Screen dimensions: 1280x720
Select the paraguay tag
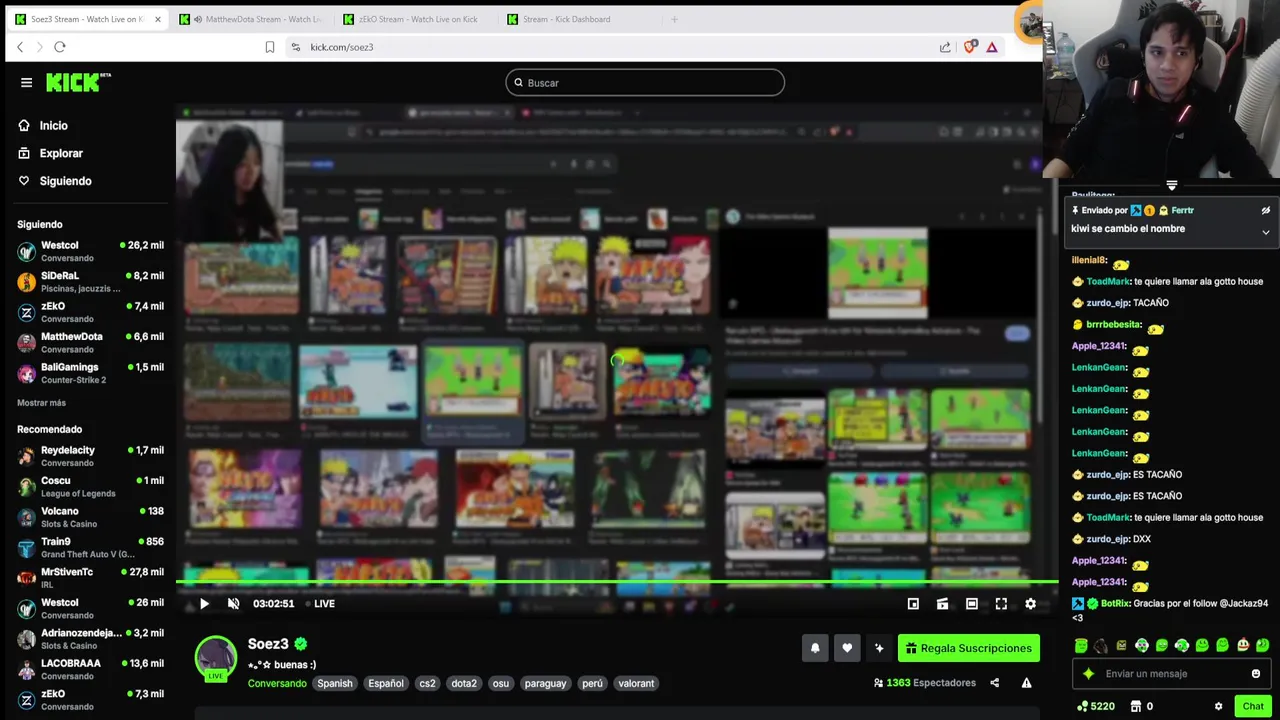click(545, 684)
